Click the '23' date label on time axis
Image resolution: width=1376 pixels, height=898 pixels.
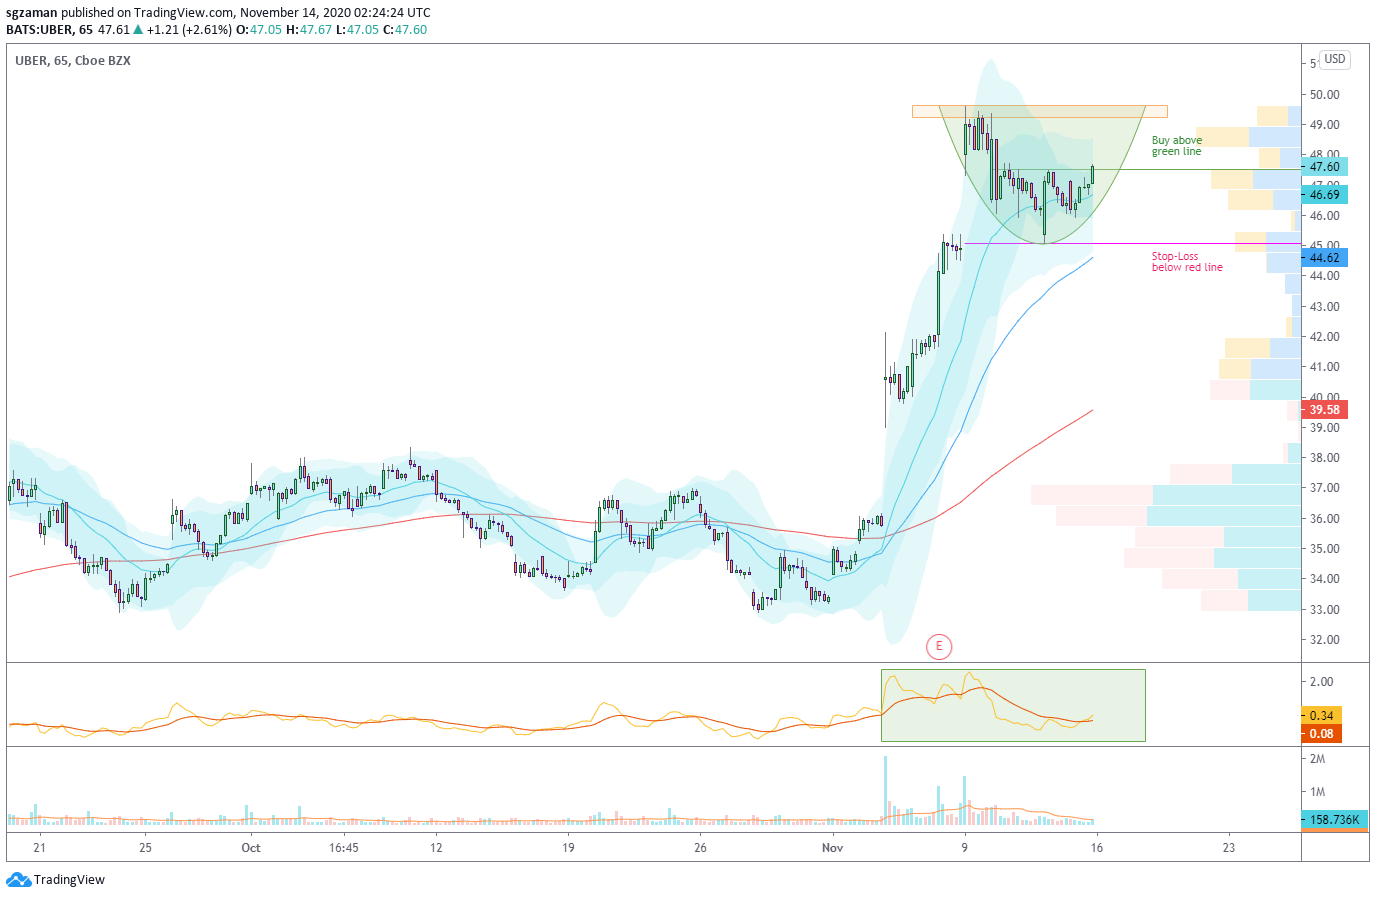coord(1229,848)
